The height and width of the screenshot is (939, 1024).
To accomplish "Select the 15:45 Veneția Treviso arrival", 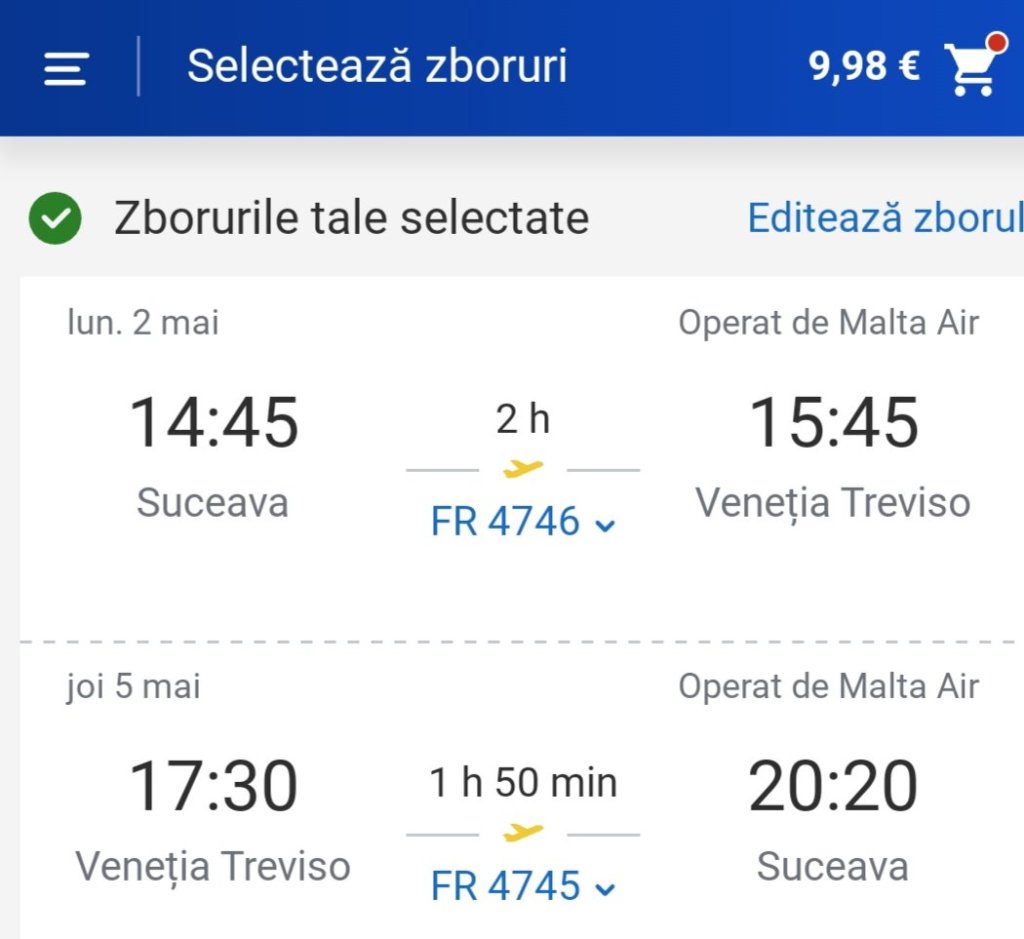I will click(x=833, y=422).
